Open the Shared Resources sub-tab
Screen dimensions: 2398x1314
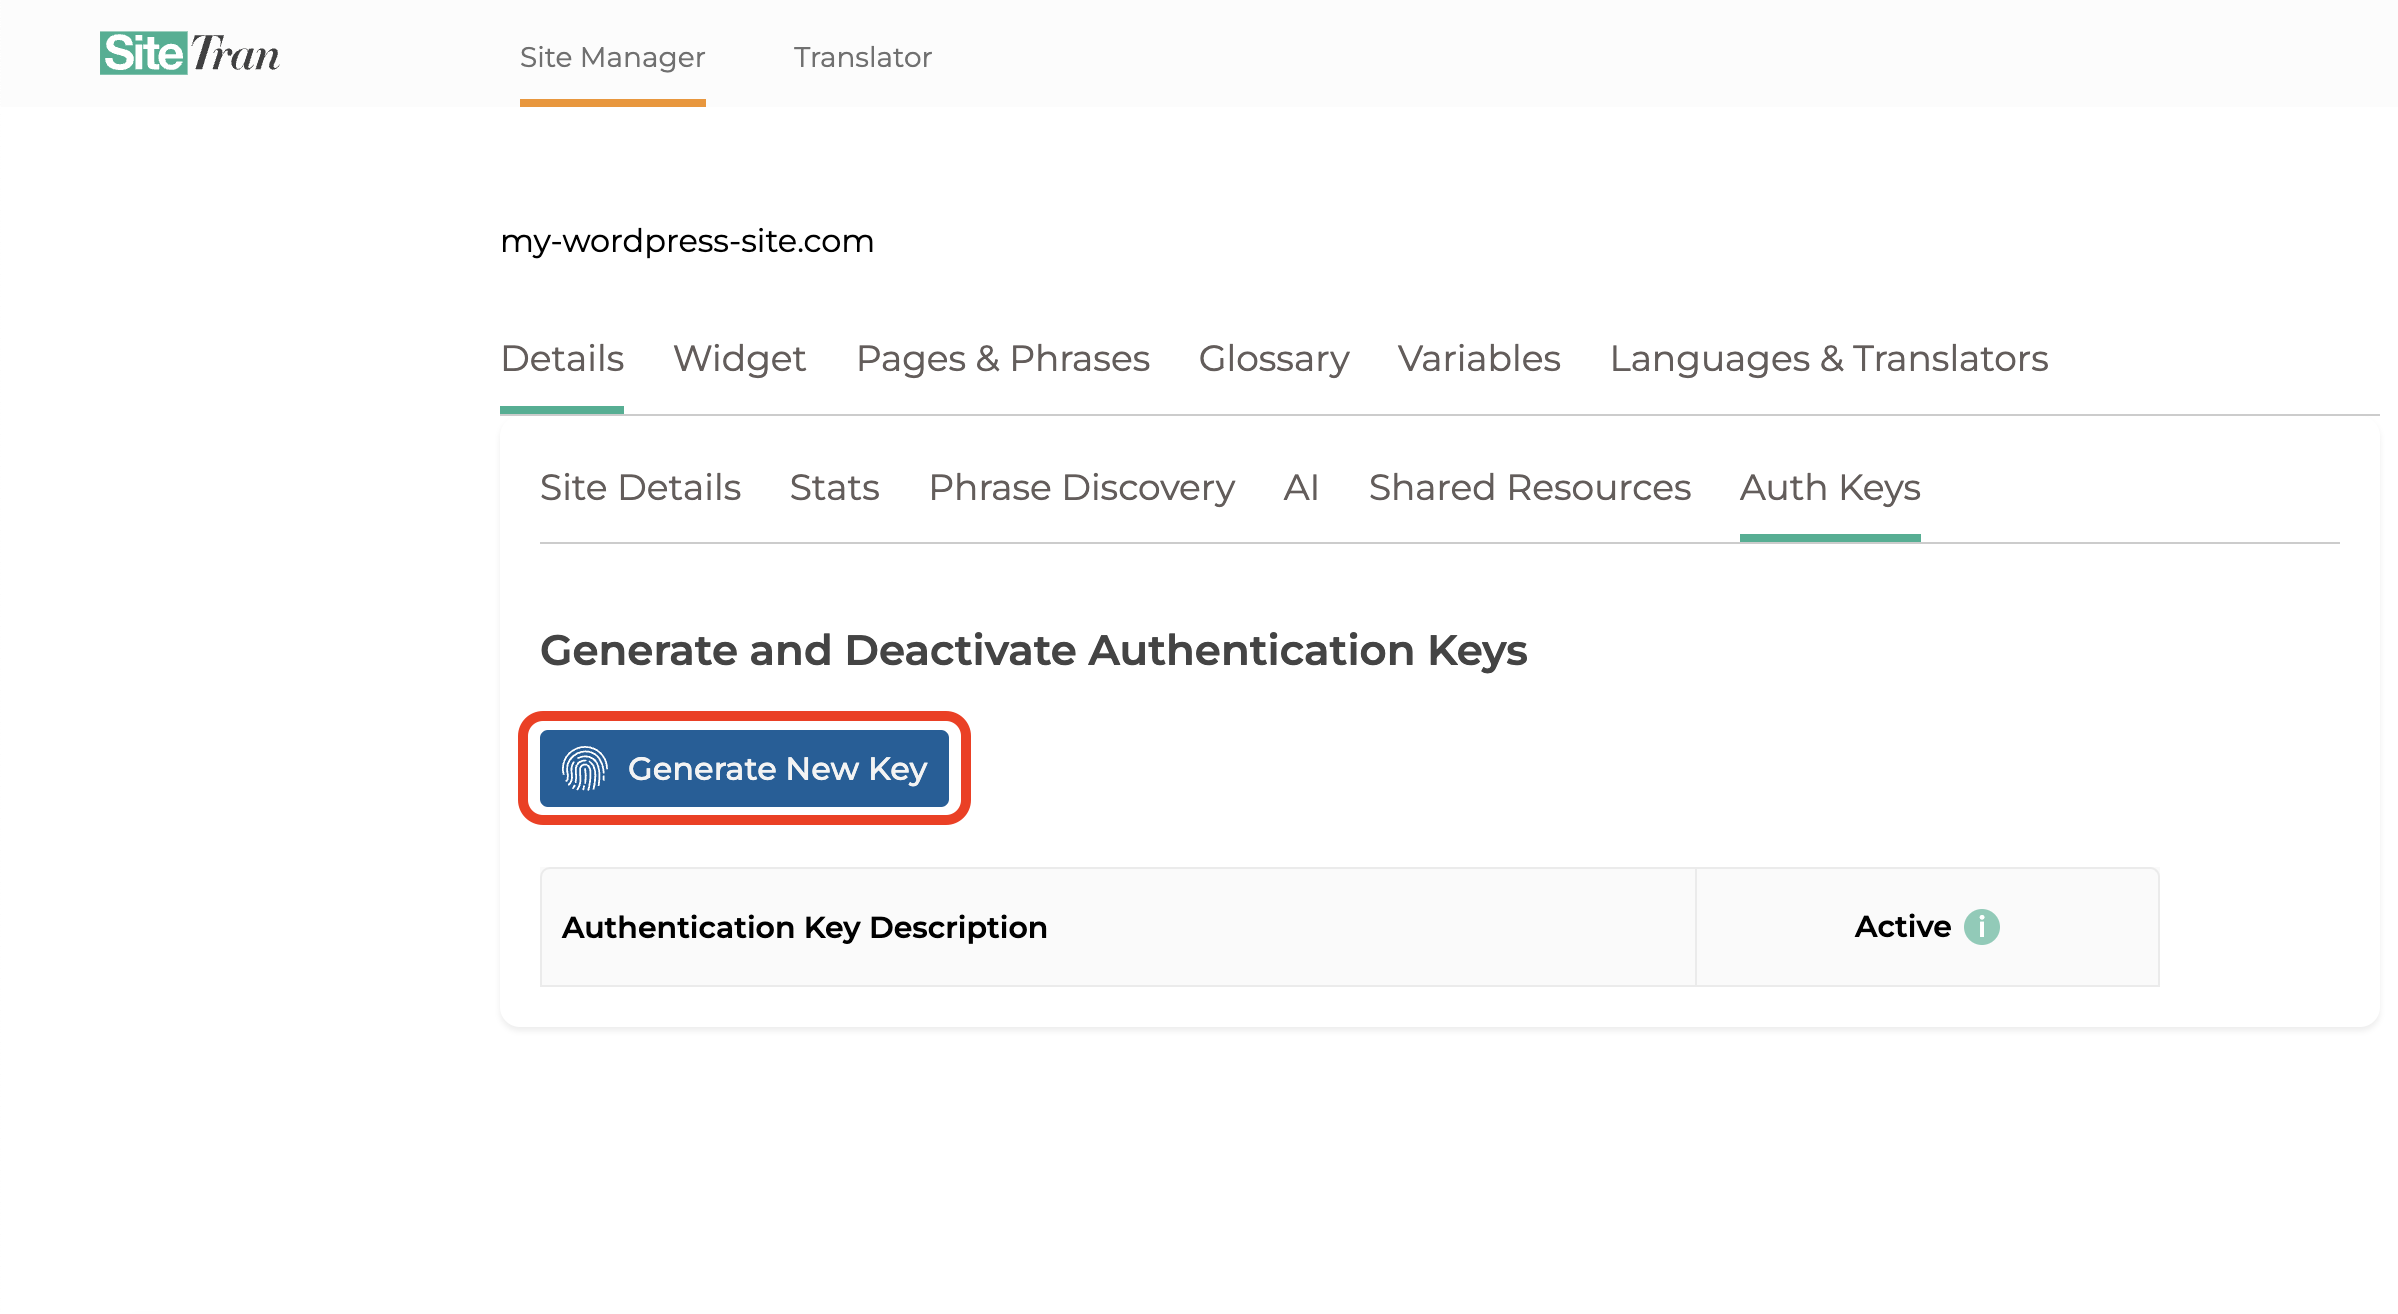pyautogui.click(x=1529, y=487)
